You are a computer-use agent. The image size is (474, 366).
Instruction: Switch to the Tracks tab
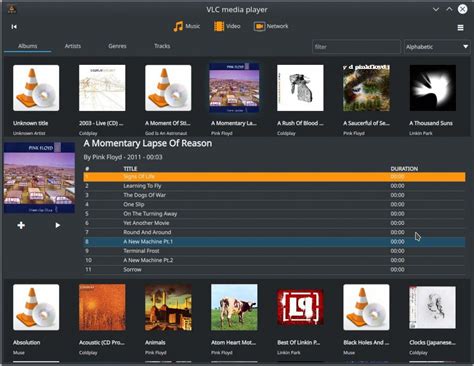point(162,46)
